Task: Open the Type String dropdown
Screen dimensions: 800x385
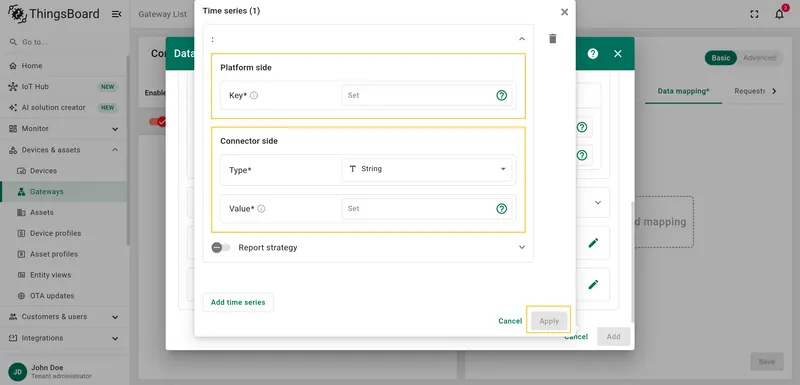Action: (427, 169)
